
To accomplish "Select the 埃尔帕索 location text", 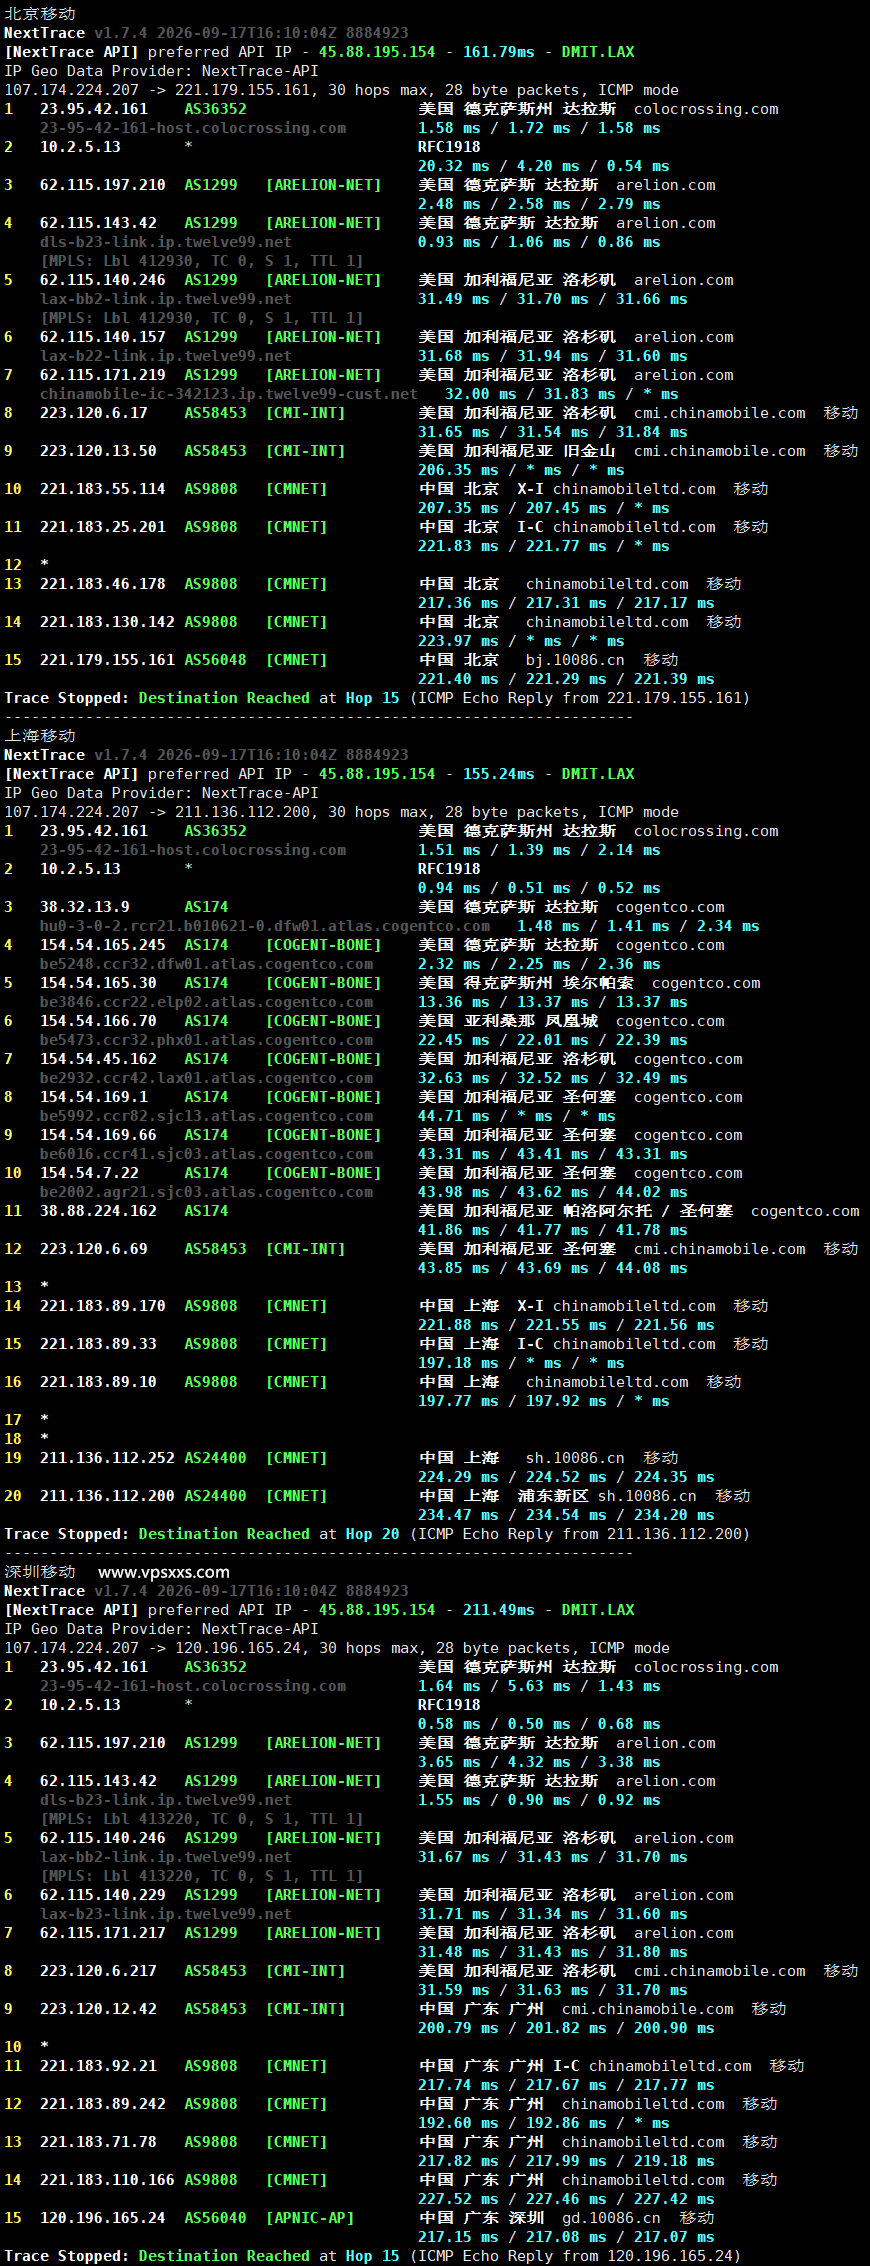I will [598, 983].
